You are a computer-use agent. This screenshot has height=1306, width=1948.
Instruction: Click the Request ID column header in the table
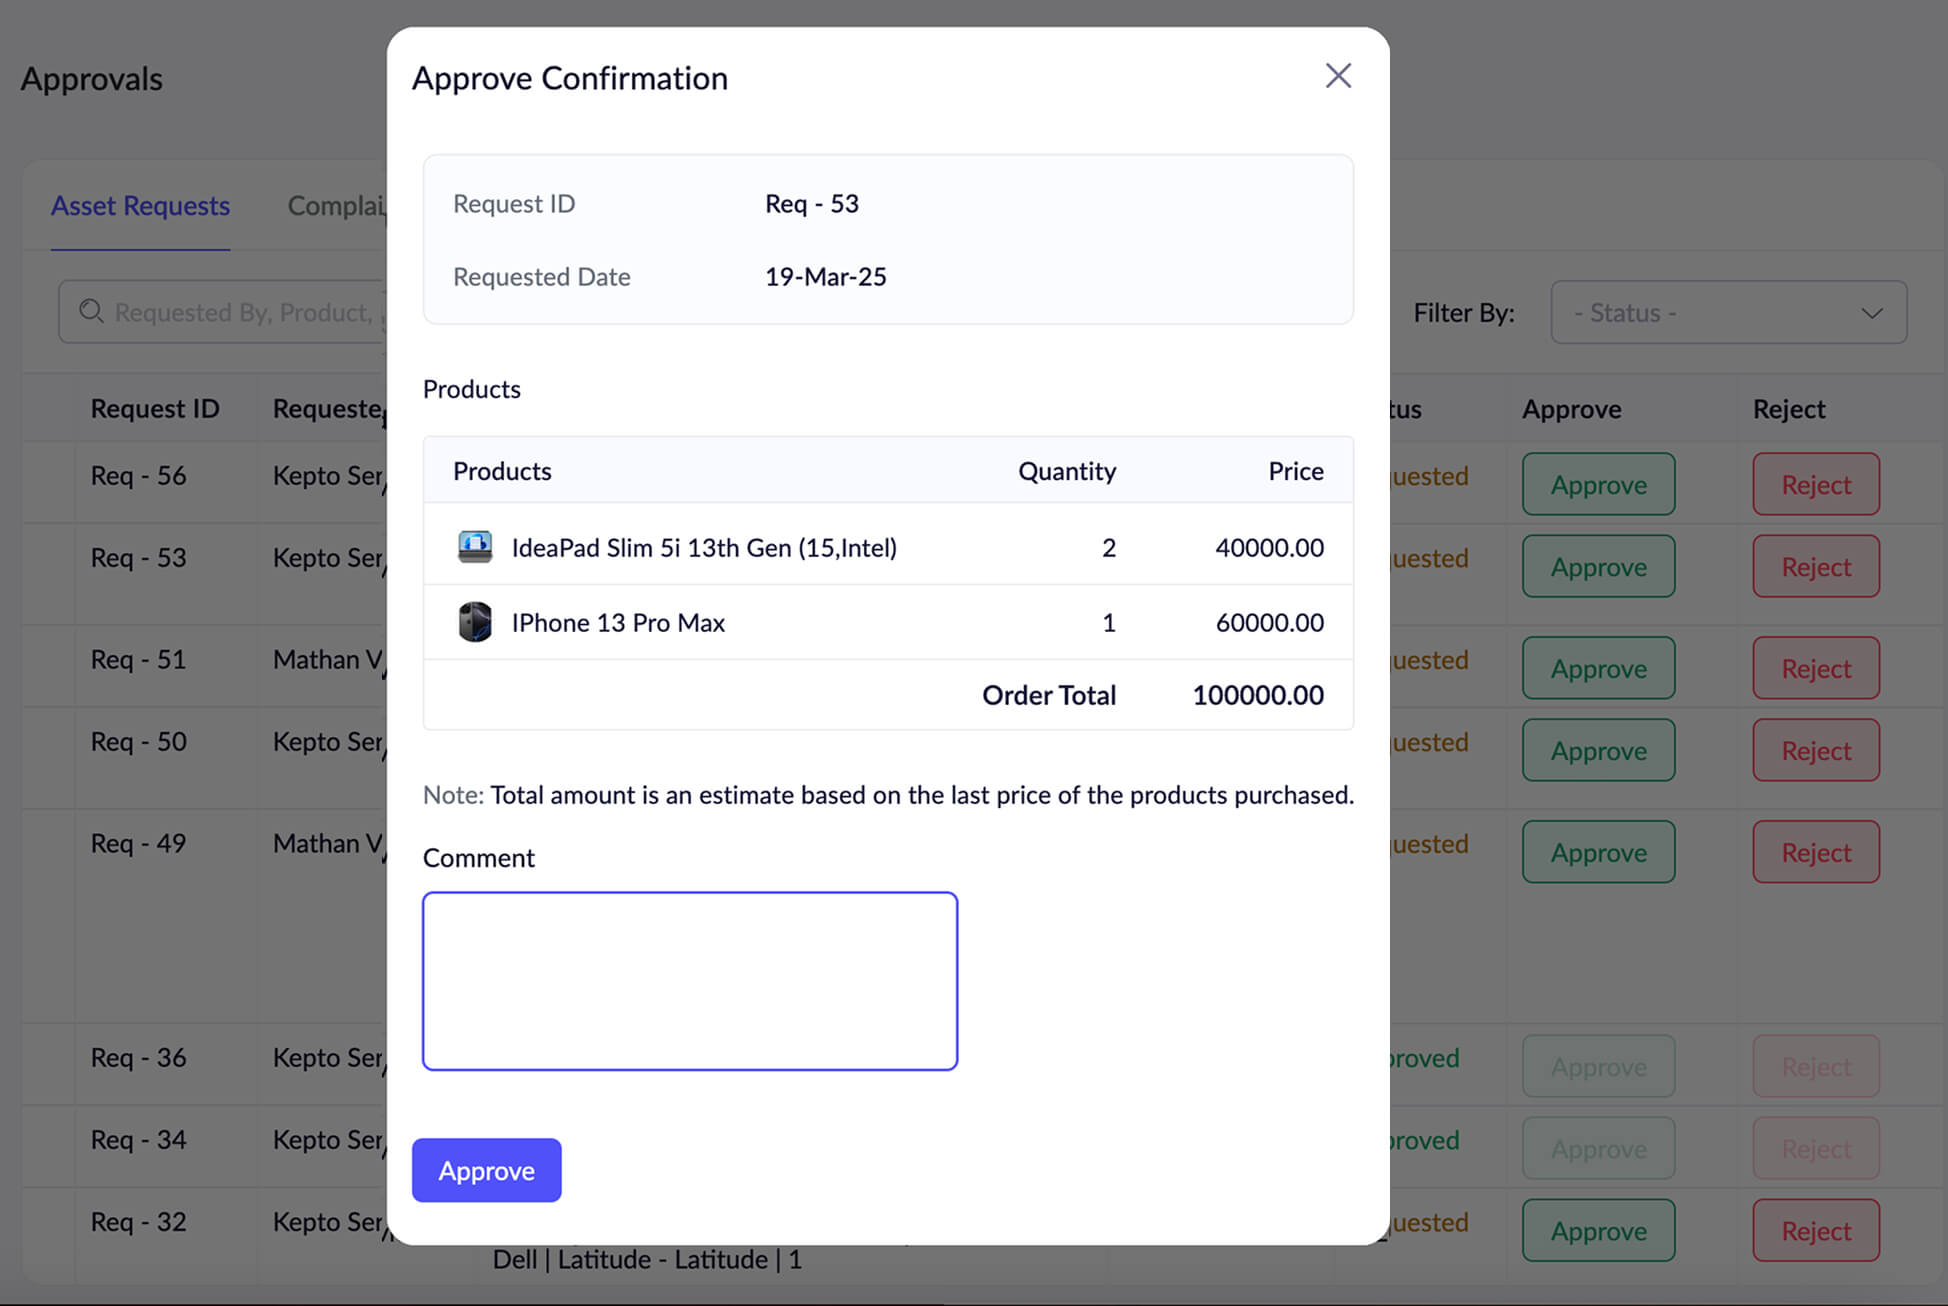pyautogui.click(x=155, y=408)
